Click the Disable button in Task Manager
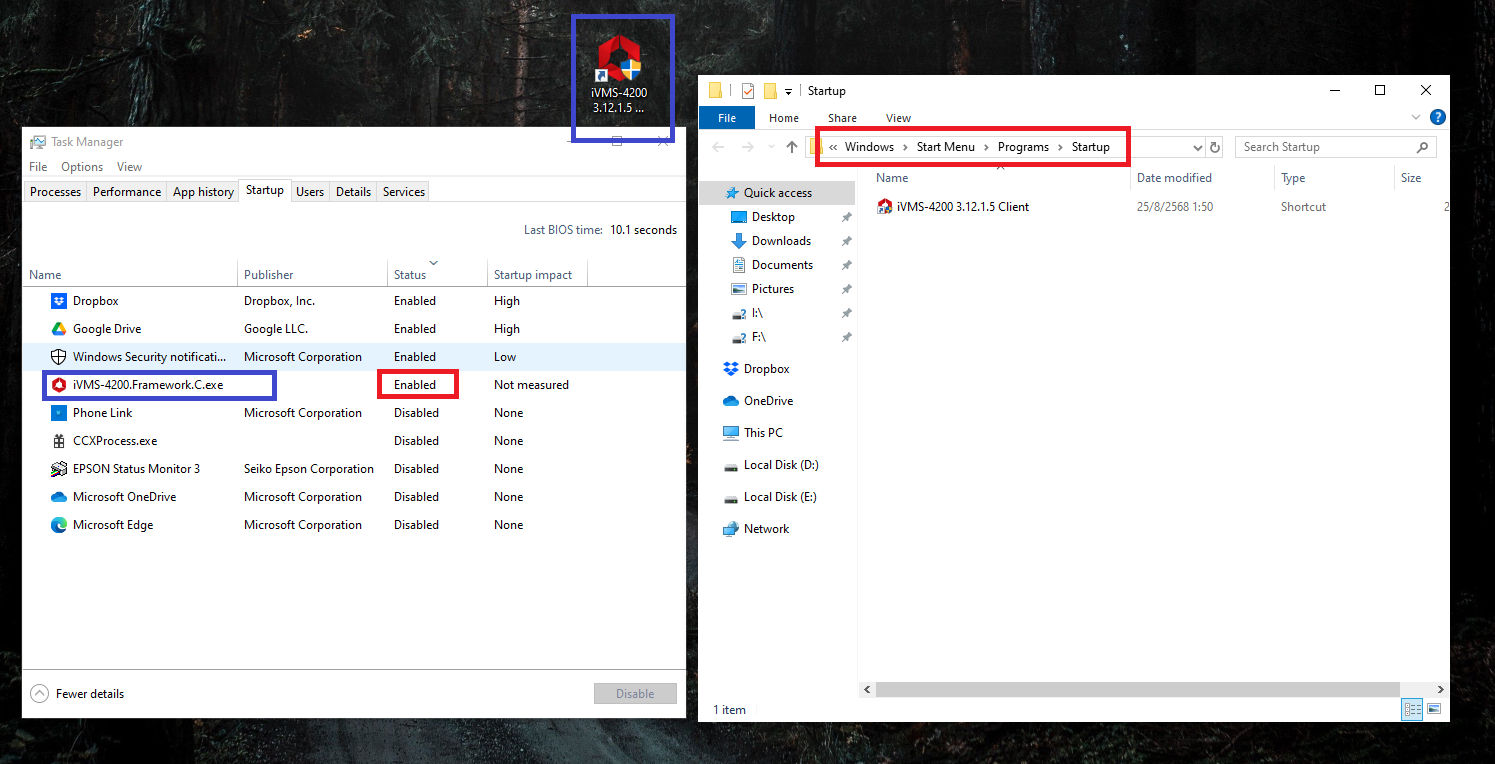This screenshot has height=764, width=1495. click(x=635, y=693)
